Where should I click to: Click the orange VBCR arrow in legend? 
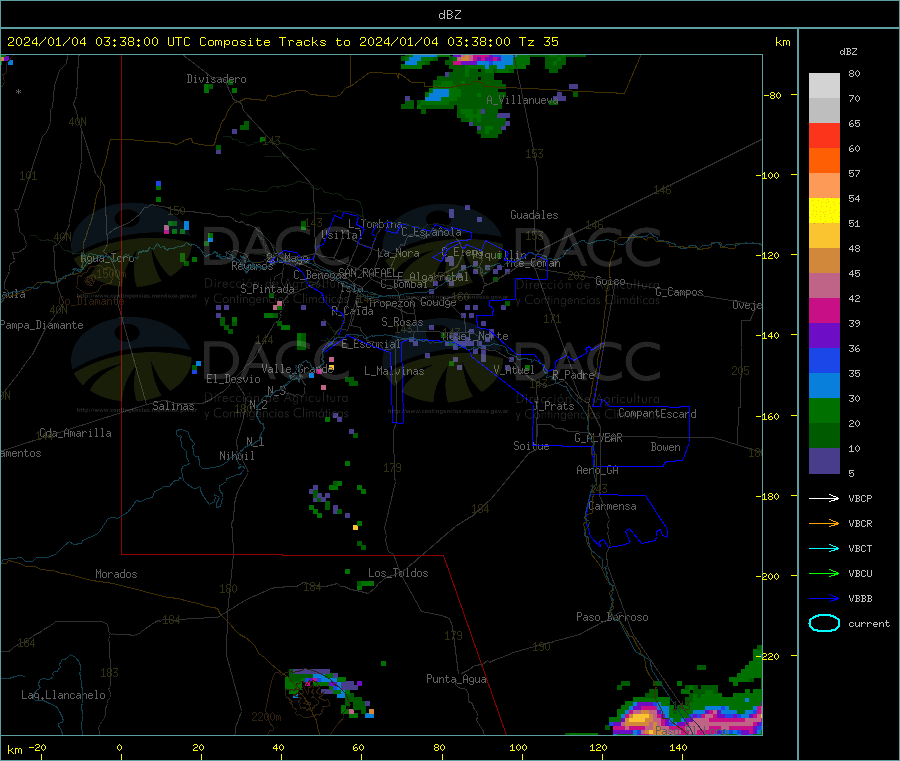[x=824, y=523]
